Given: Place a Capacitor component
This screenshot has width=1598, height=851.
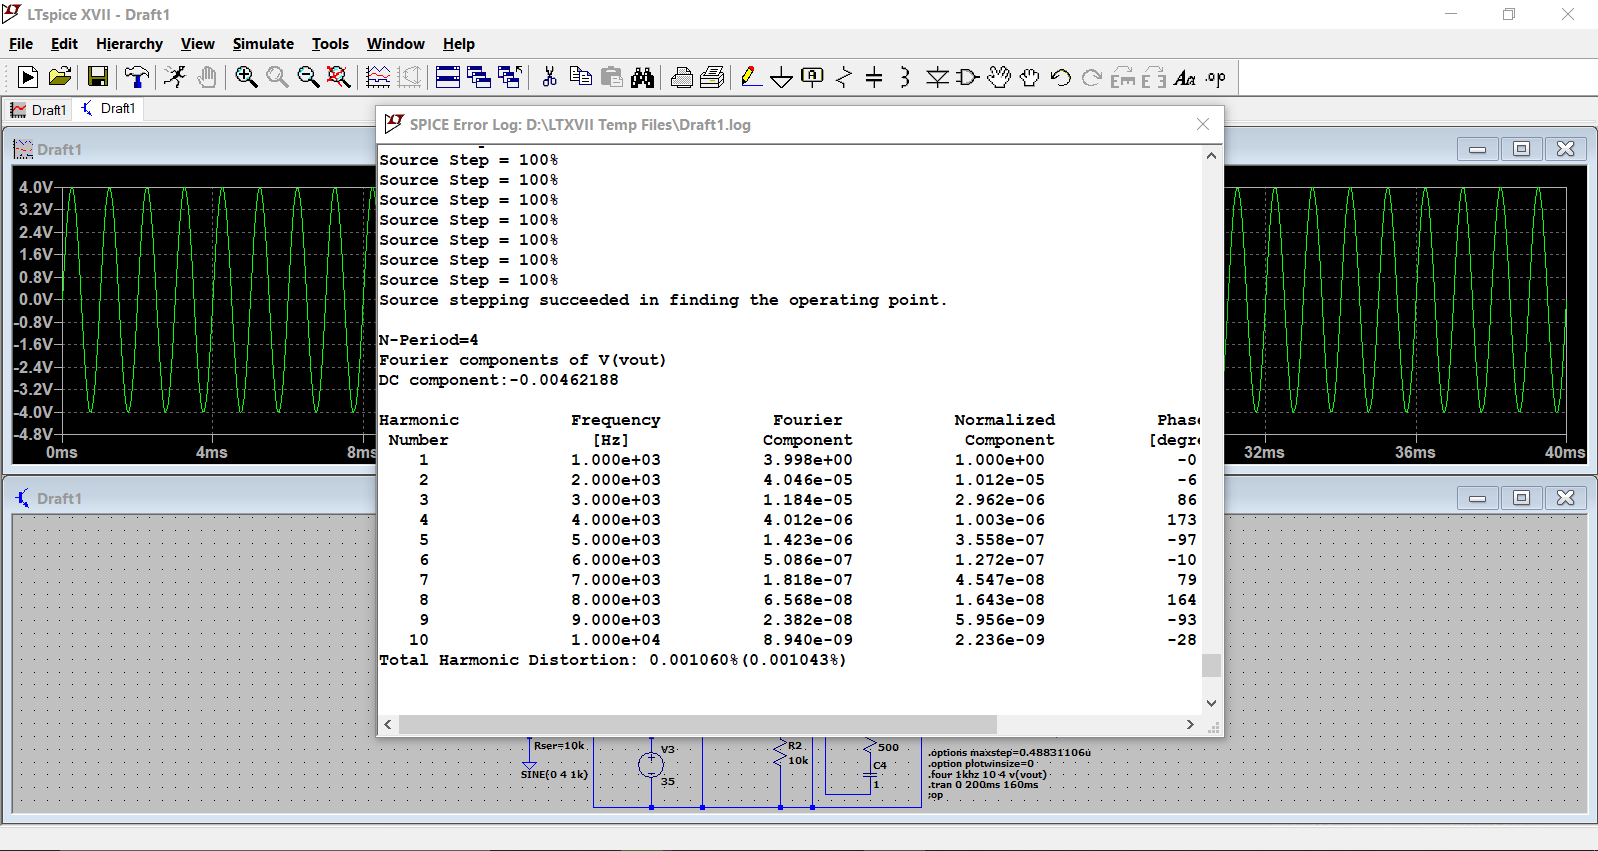Looking at the screenshot, I should tap(874, 77).
